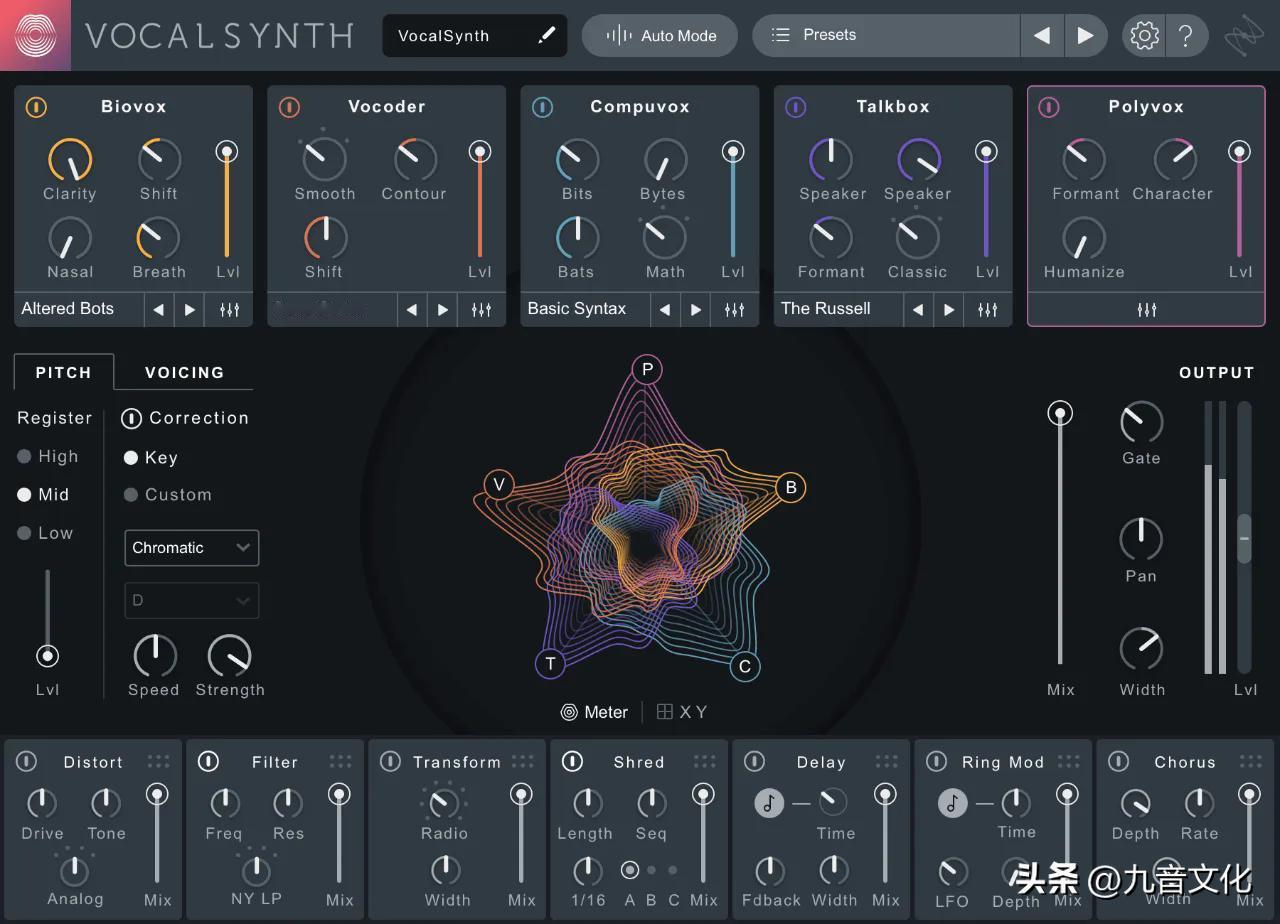This screenshot has width=1280, height=924.
Task: Click the P node on the visualizer
Action: (647, 370)
